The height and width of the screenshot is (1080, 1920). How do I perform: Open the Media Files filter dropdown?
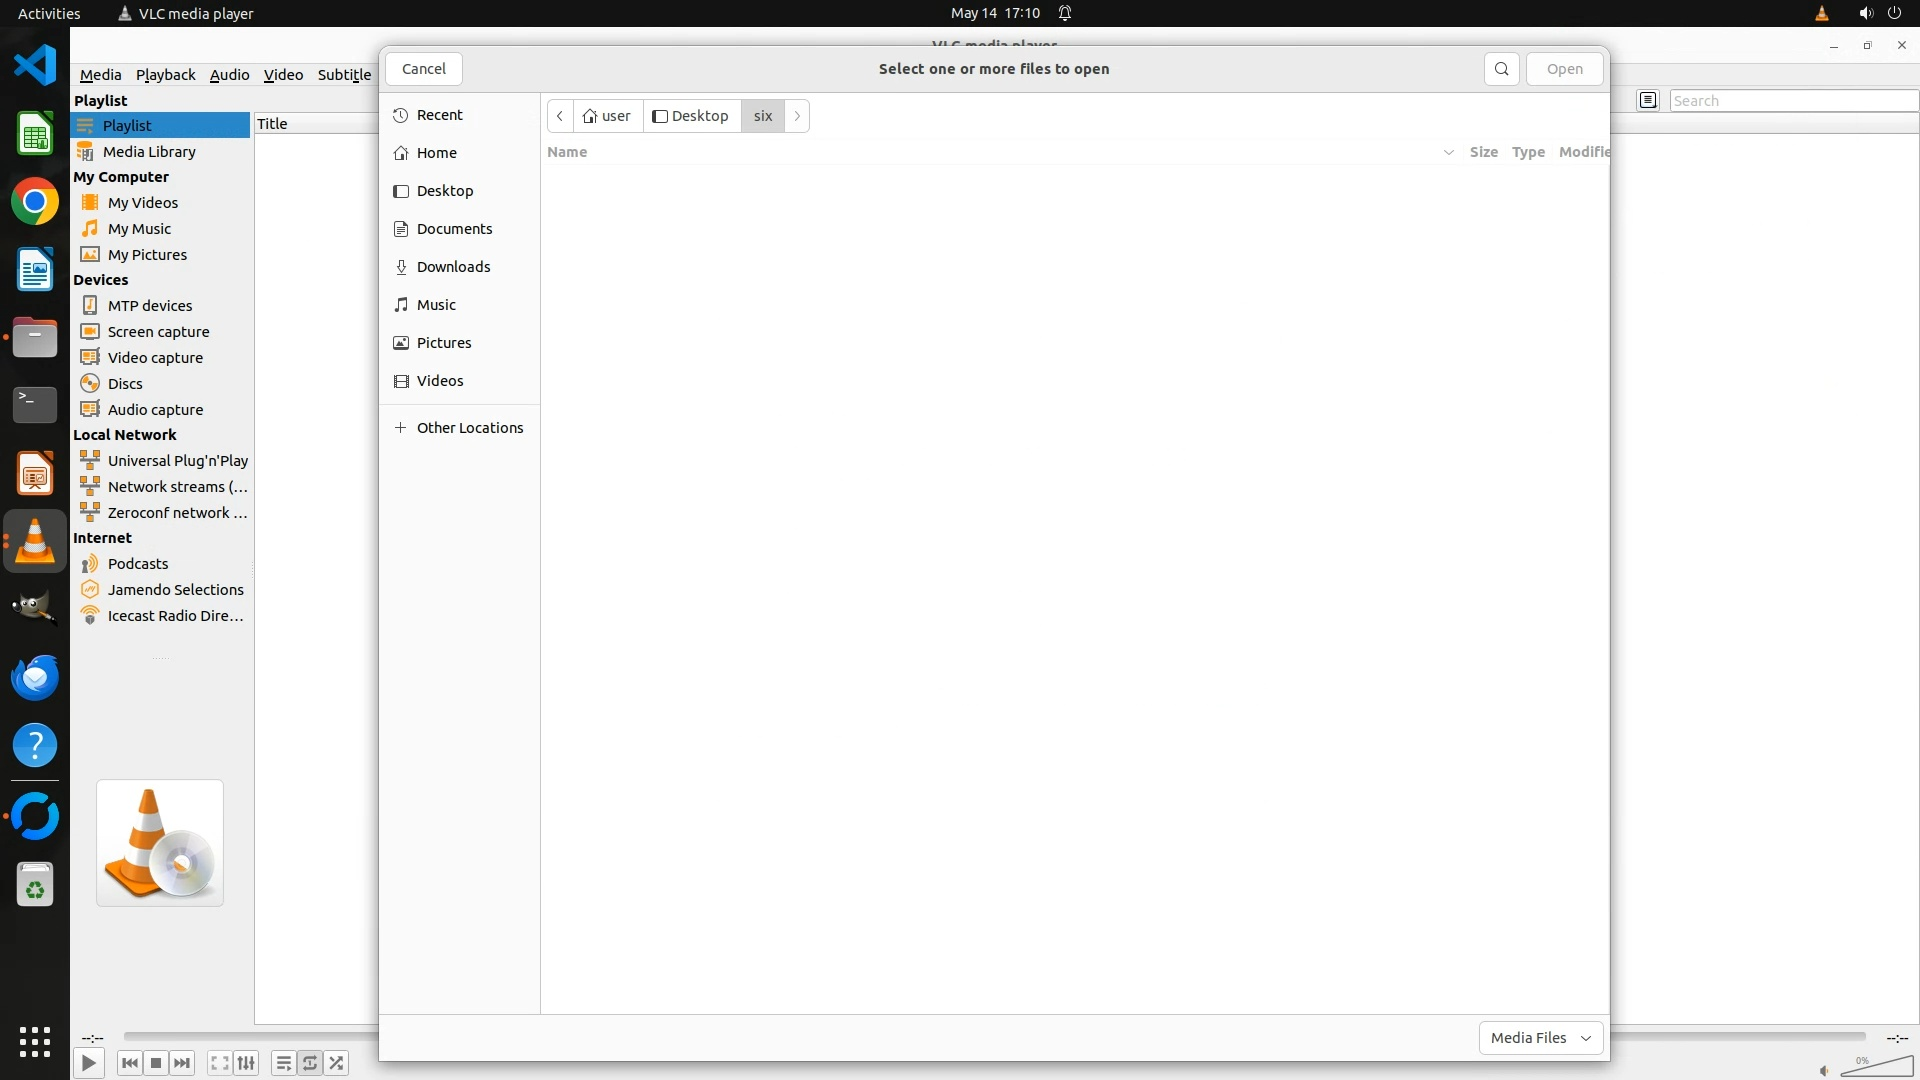tap(1540, 1038)
